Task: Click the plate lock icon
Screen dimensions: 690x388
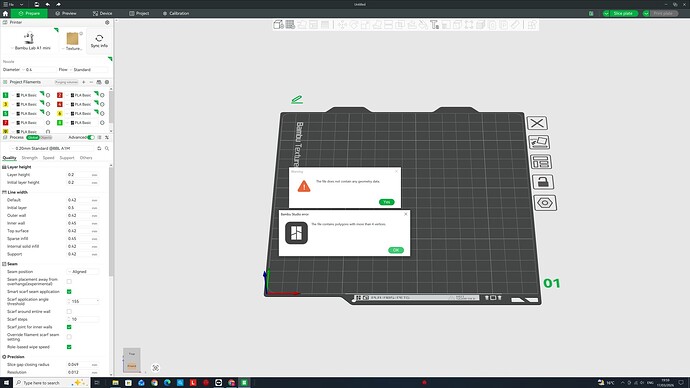Action: [x=543, y=182]
